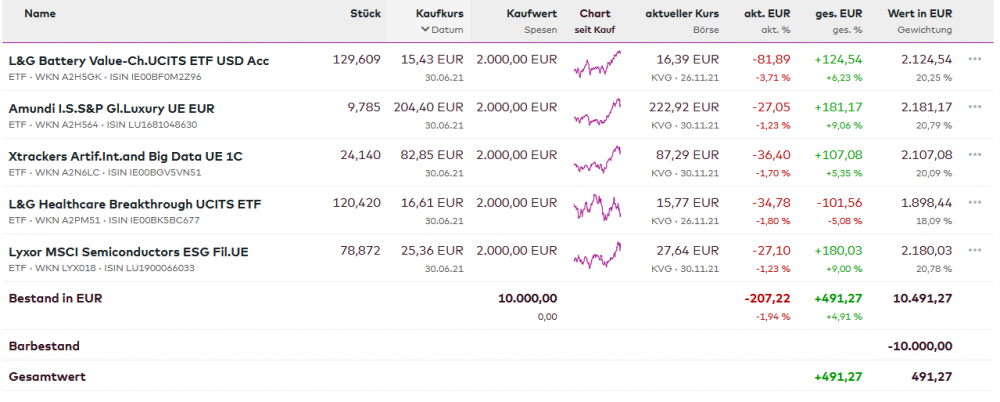Sort by aktueller Kurs column header
This screenshot has height=402, width=1000.
[682, 14]
